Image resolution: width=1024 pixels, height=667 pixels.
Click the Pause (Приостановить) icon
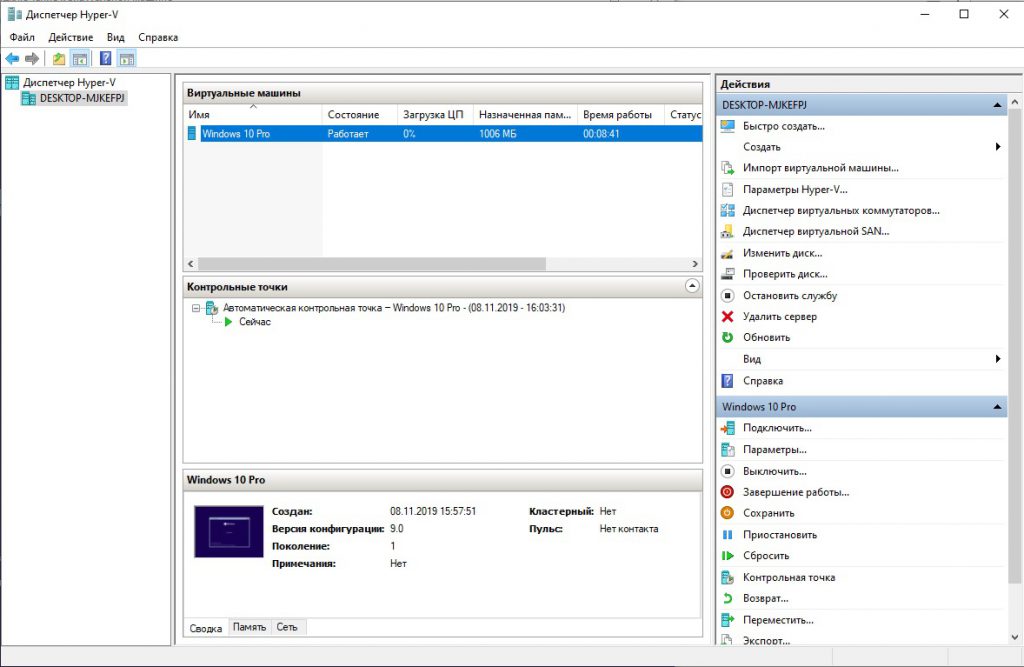727,535
